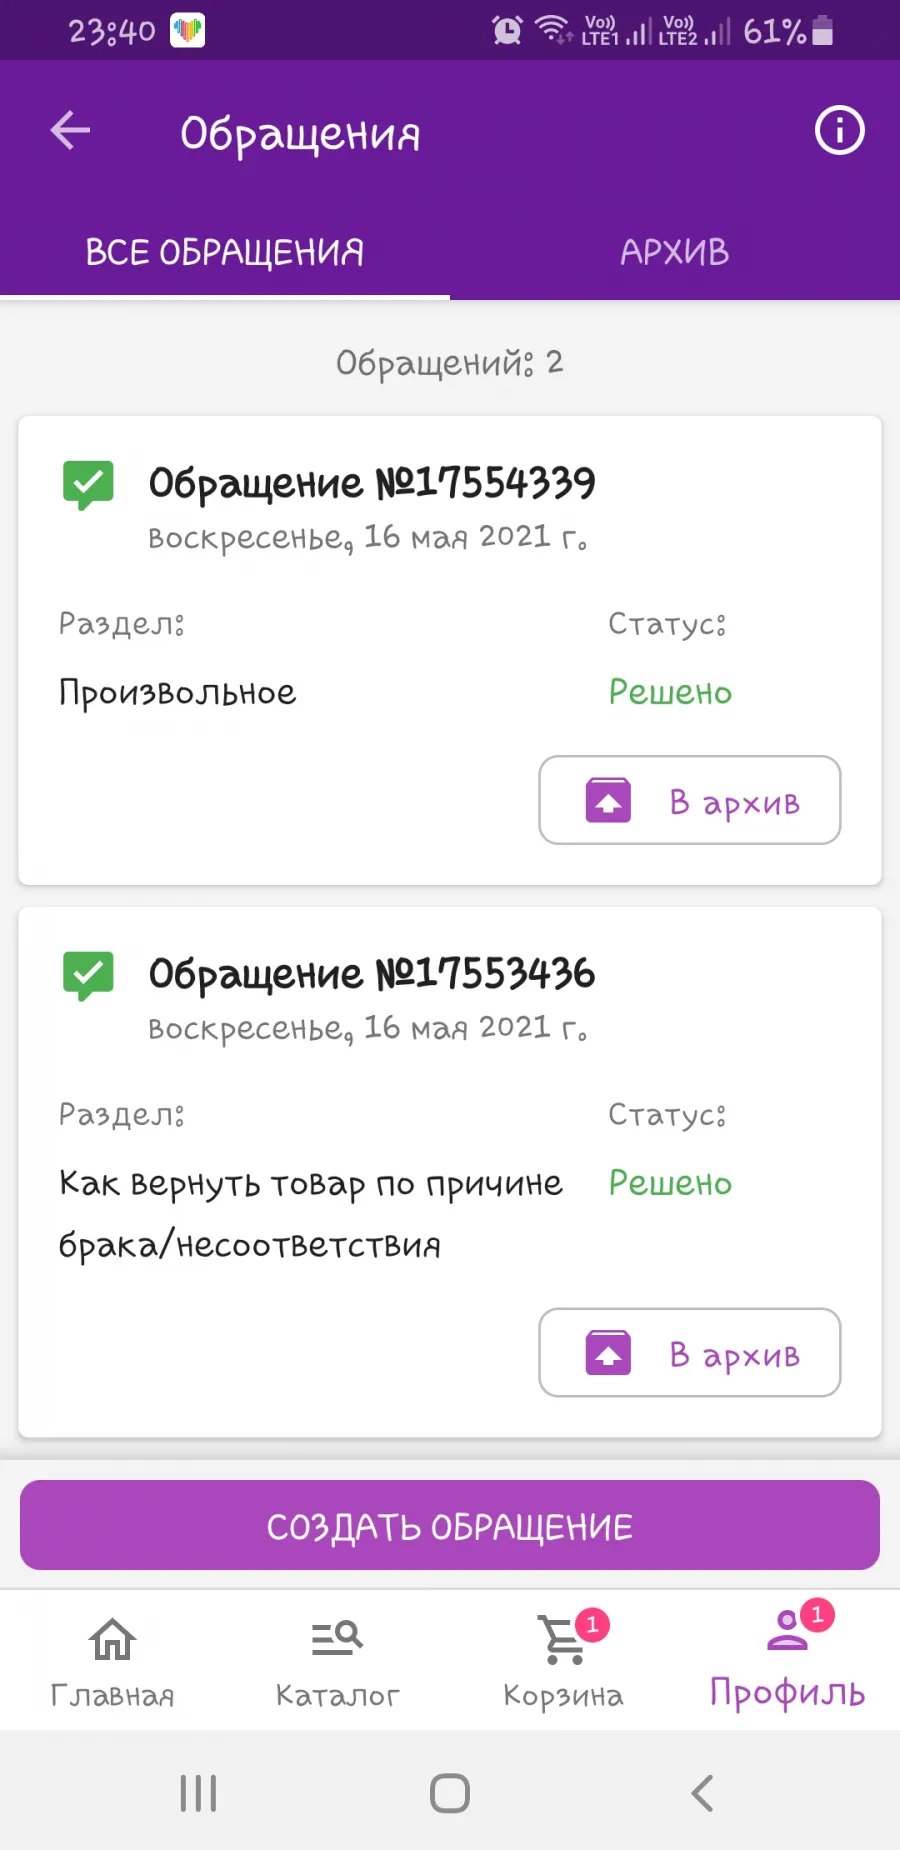
Task: Archive request №17554339 with В архив
Action: (x=690, y=800)
